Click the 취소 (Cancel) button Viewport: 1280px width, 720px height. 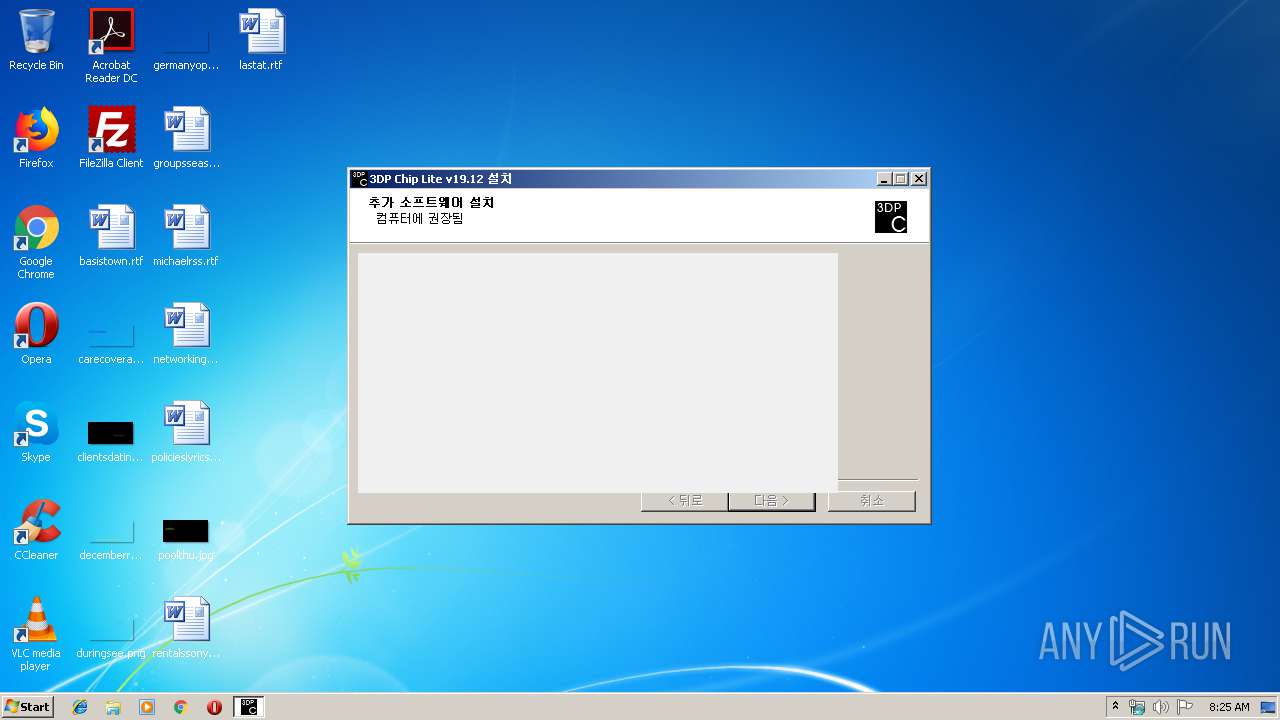coord(872,501)
